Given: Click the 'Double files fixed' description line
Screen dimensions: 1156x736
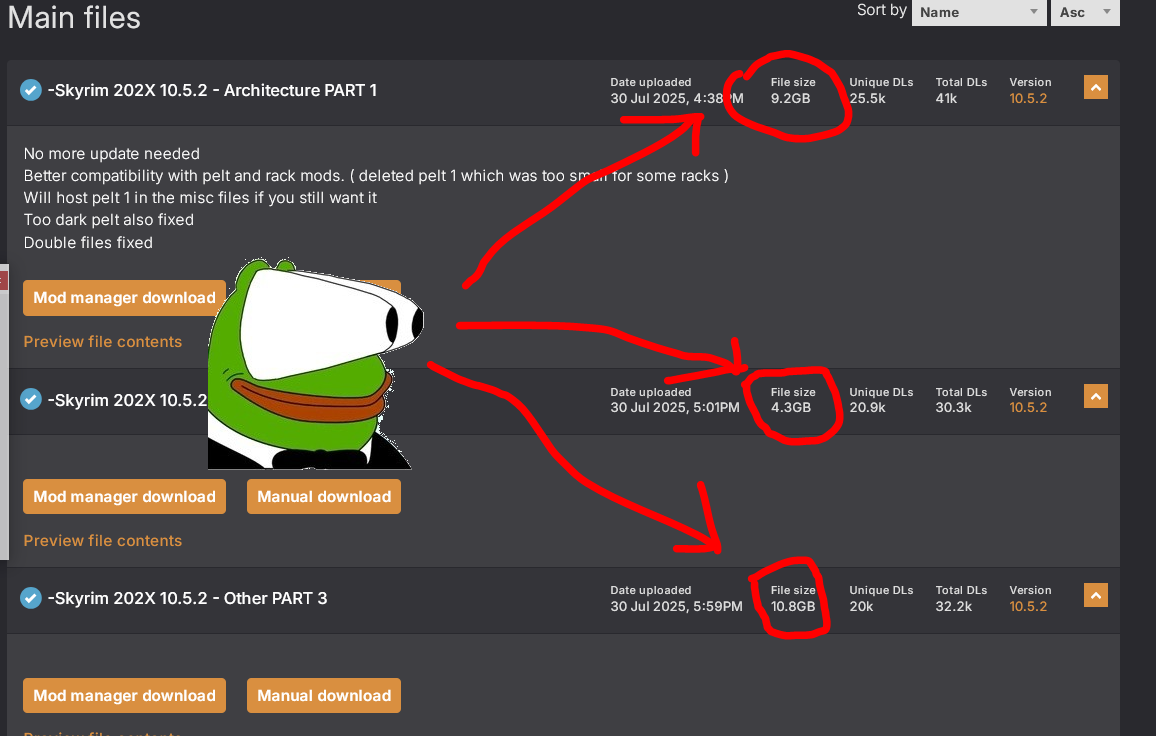Looking at the screenshot, I should click(x=88, y=243).
